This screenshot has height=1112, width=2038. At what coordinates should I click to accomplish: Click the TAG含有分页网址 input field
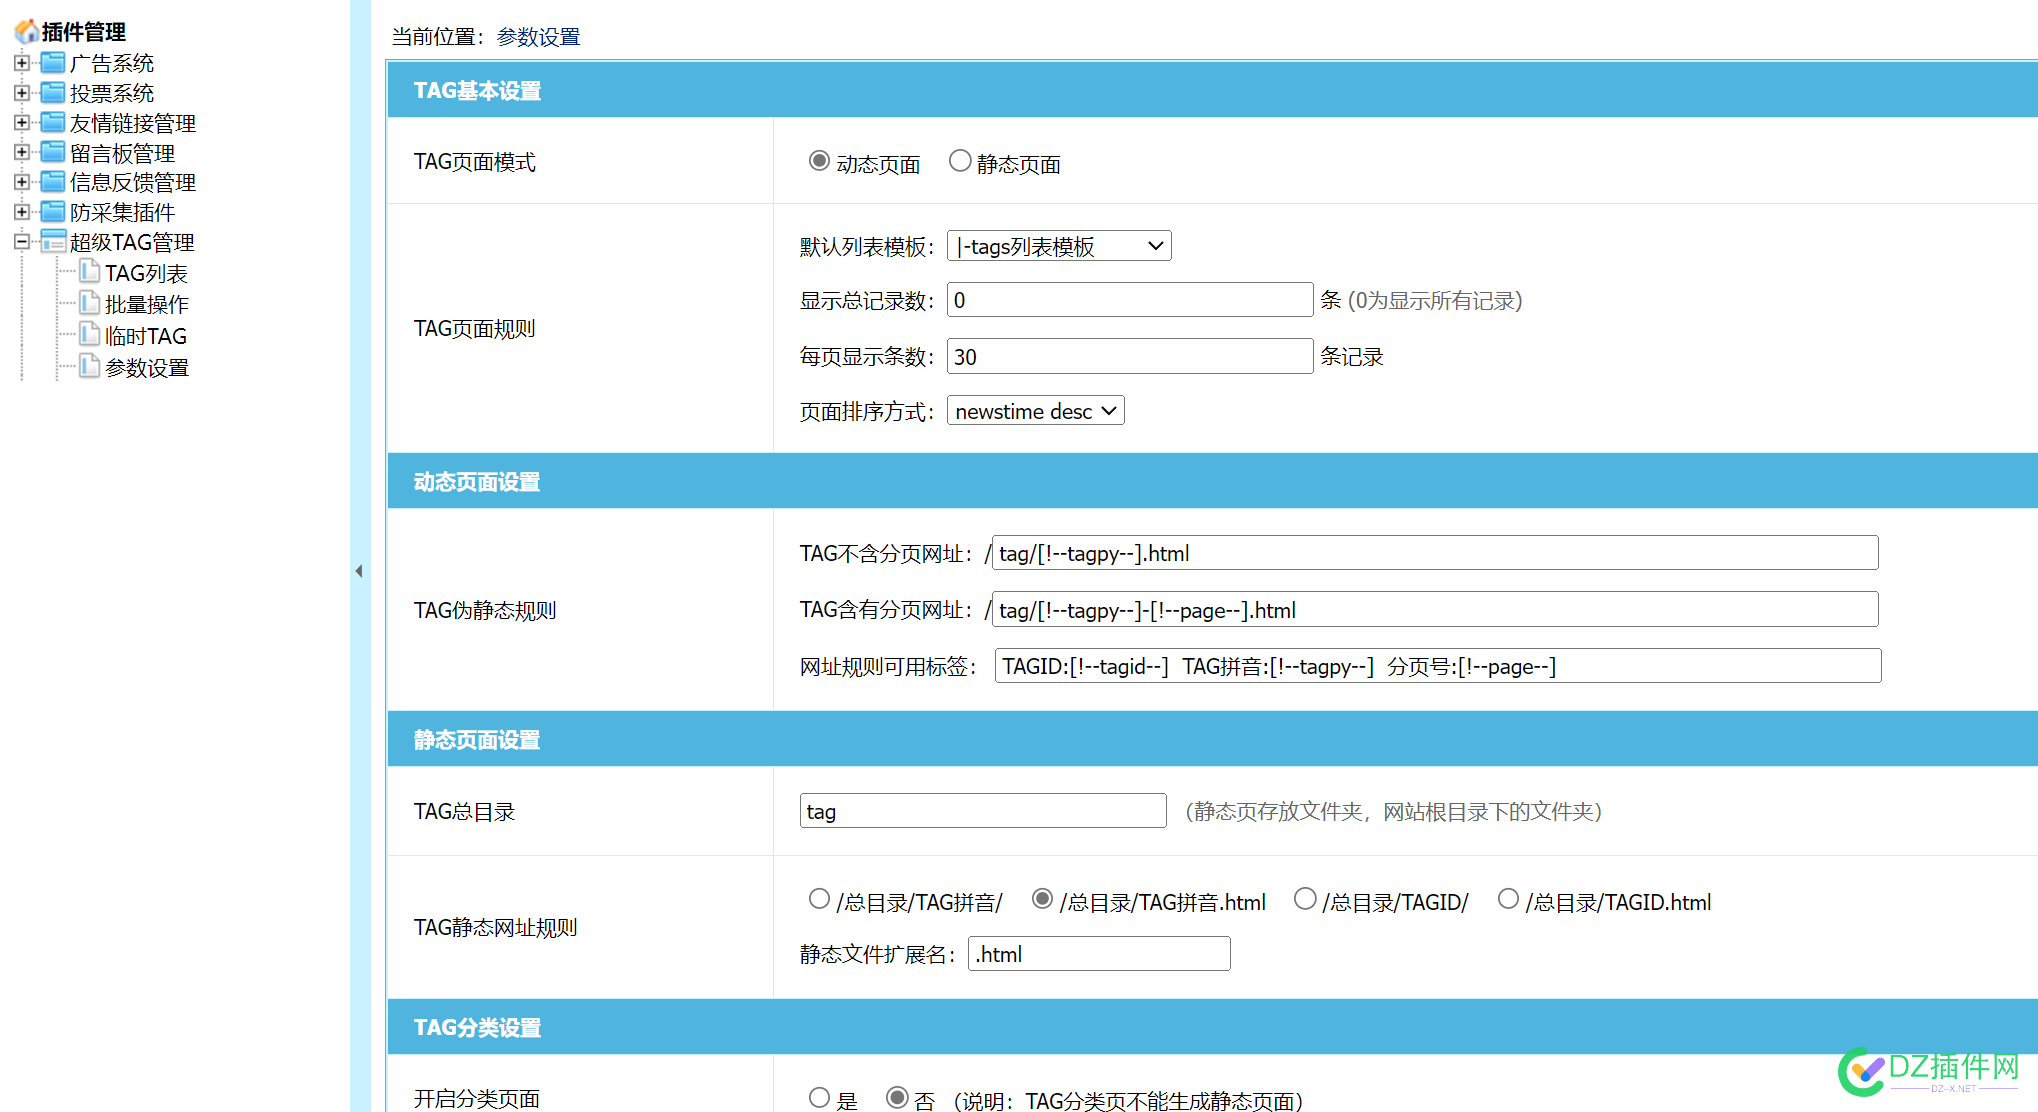point(1435,609)
